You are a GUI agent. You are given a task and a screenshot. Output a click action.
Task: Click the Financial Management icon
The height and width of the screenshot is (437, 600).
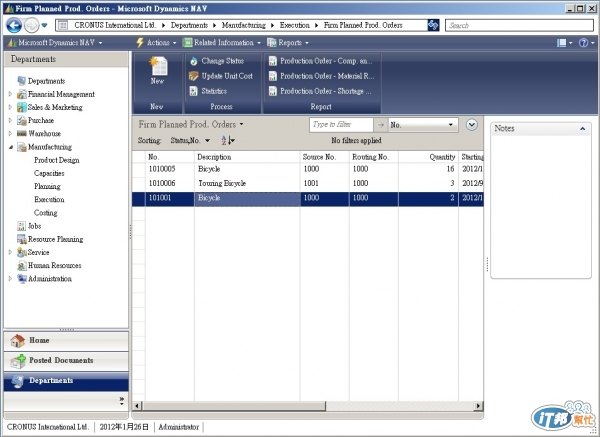click(22, 94)
